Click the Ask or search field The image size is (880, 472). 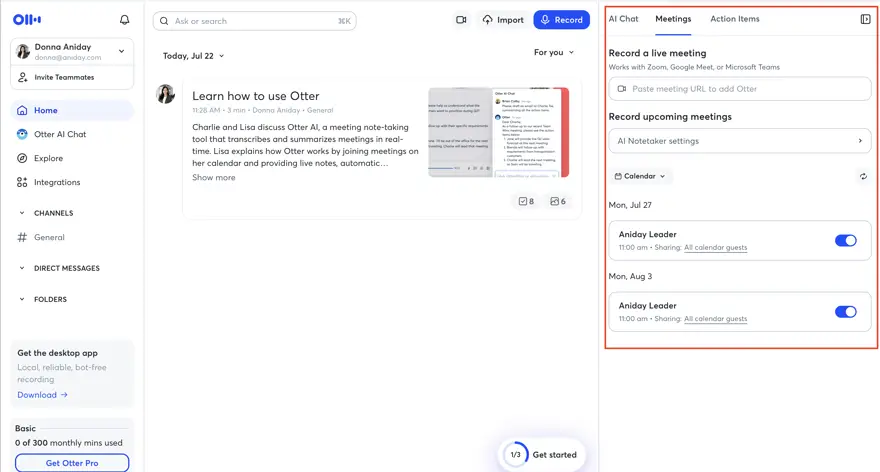click(255, 21)
